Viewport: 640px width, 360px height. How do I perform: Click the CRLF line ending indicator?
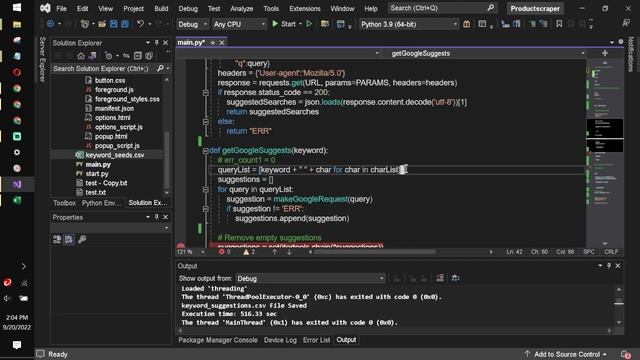click(x=611, y=252)
